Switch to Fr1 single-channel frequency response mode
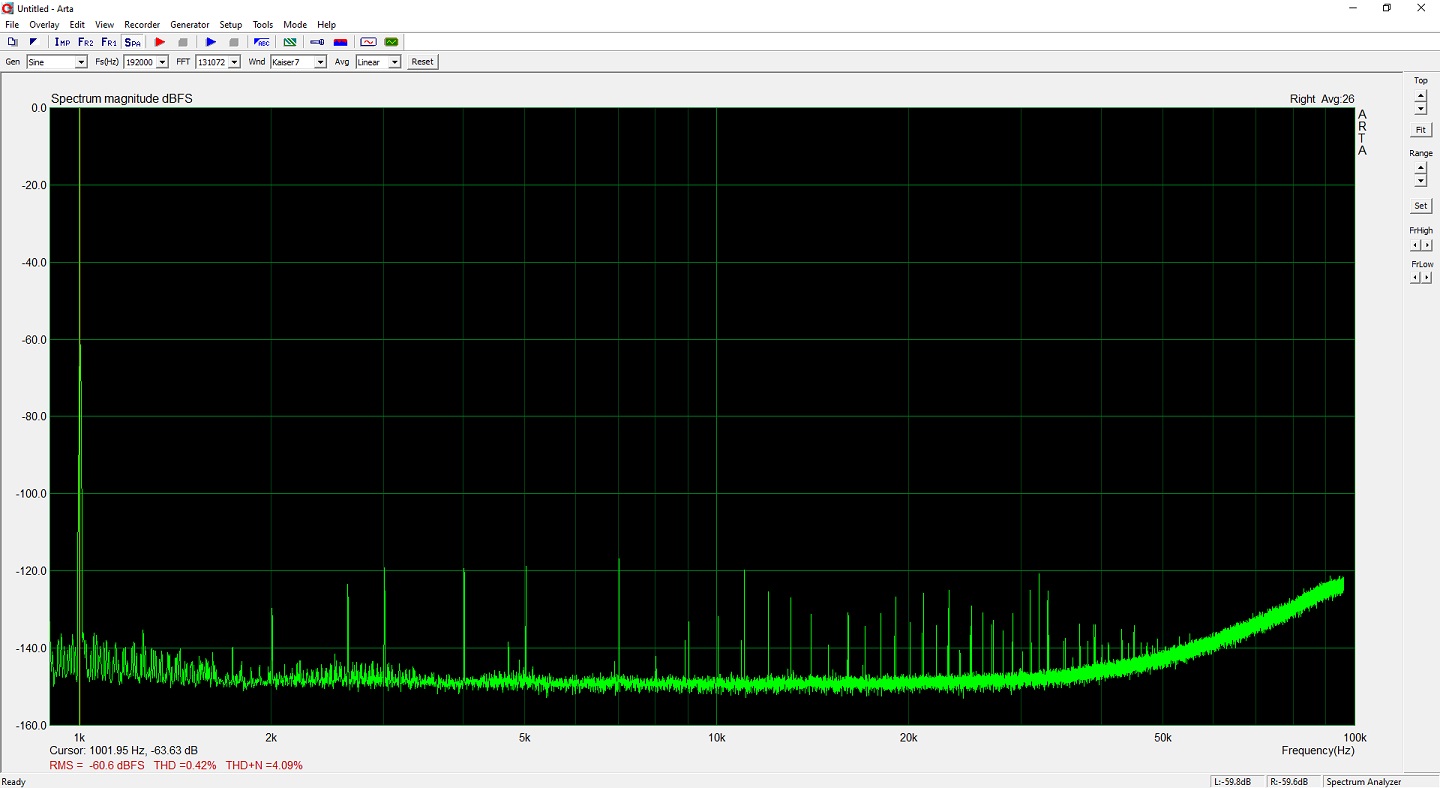 (109, 42)
